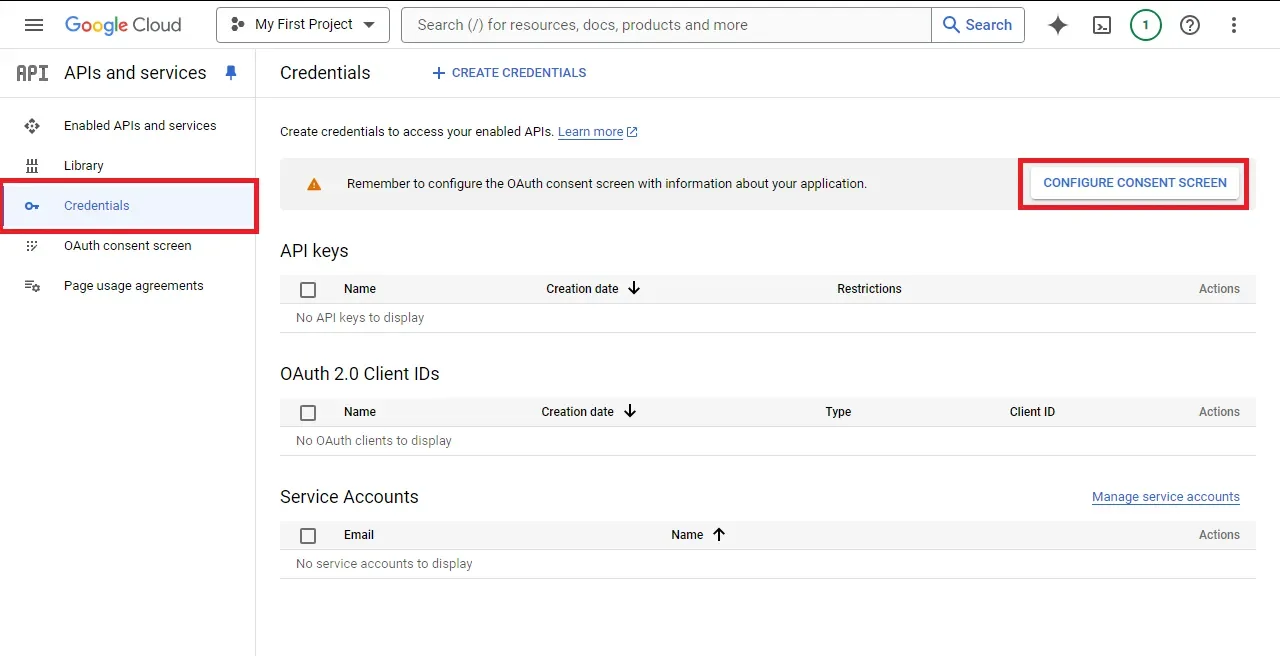Click the Service Accounts section heading
1280x656 pixels.
pos(349,497)
